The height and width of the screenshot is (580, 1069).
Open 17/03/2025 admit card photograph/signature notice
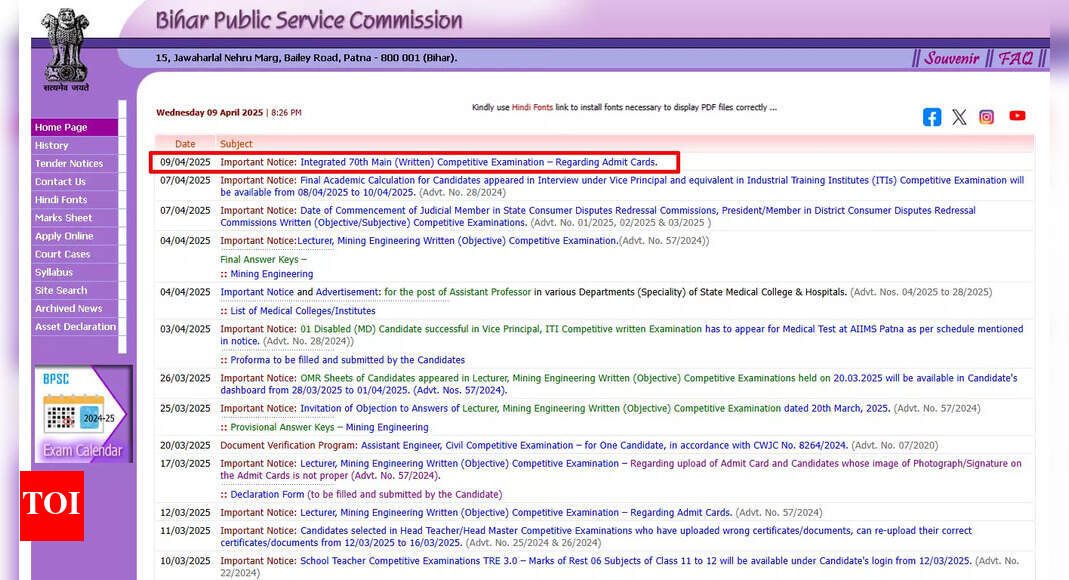pyautogui.click(x=621, y=470)
